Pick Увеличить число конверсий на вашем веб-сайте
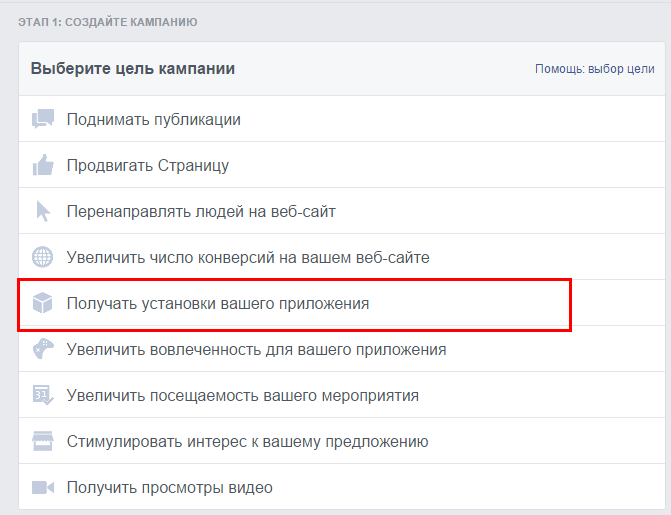Image resolution: width=671 pixels, height=515 pixels. click(341, 257)
